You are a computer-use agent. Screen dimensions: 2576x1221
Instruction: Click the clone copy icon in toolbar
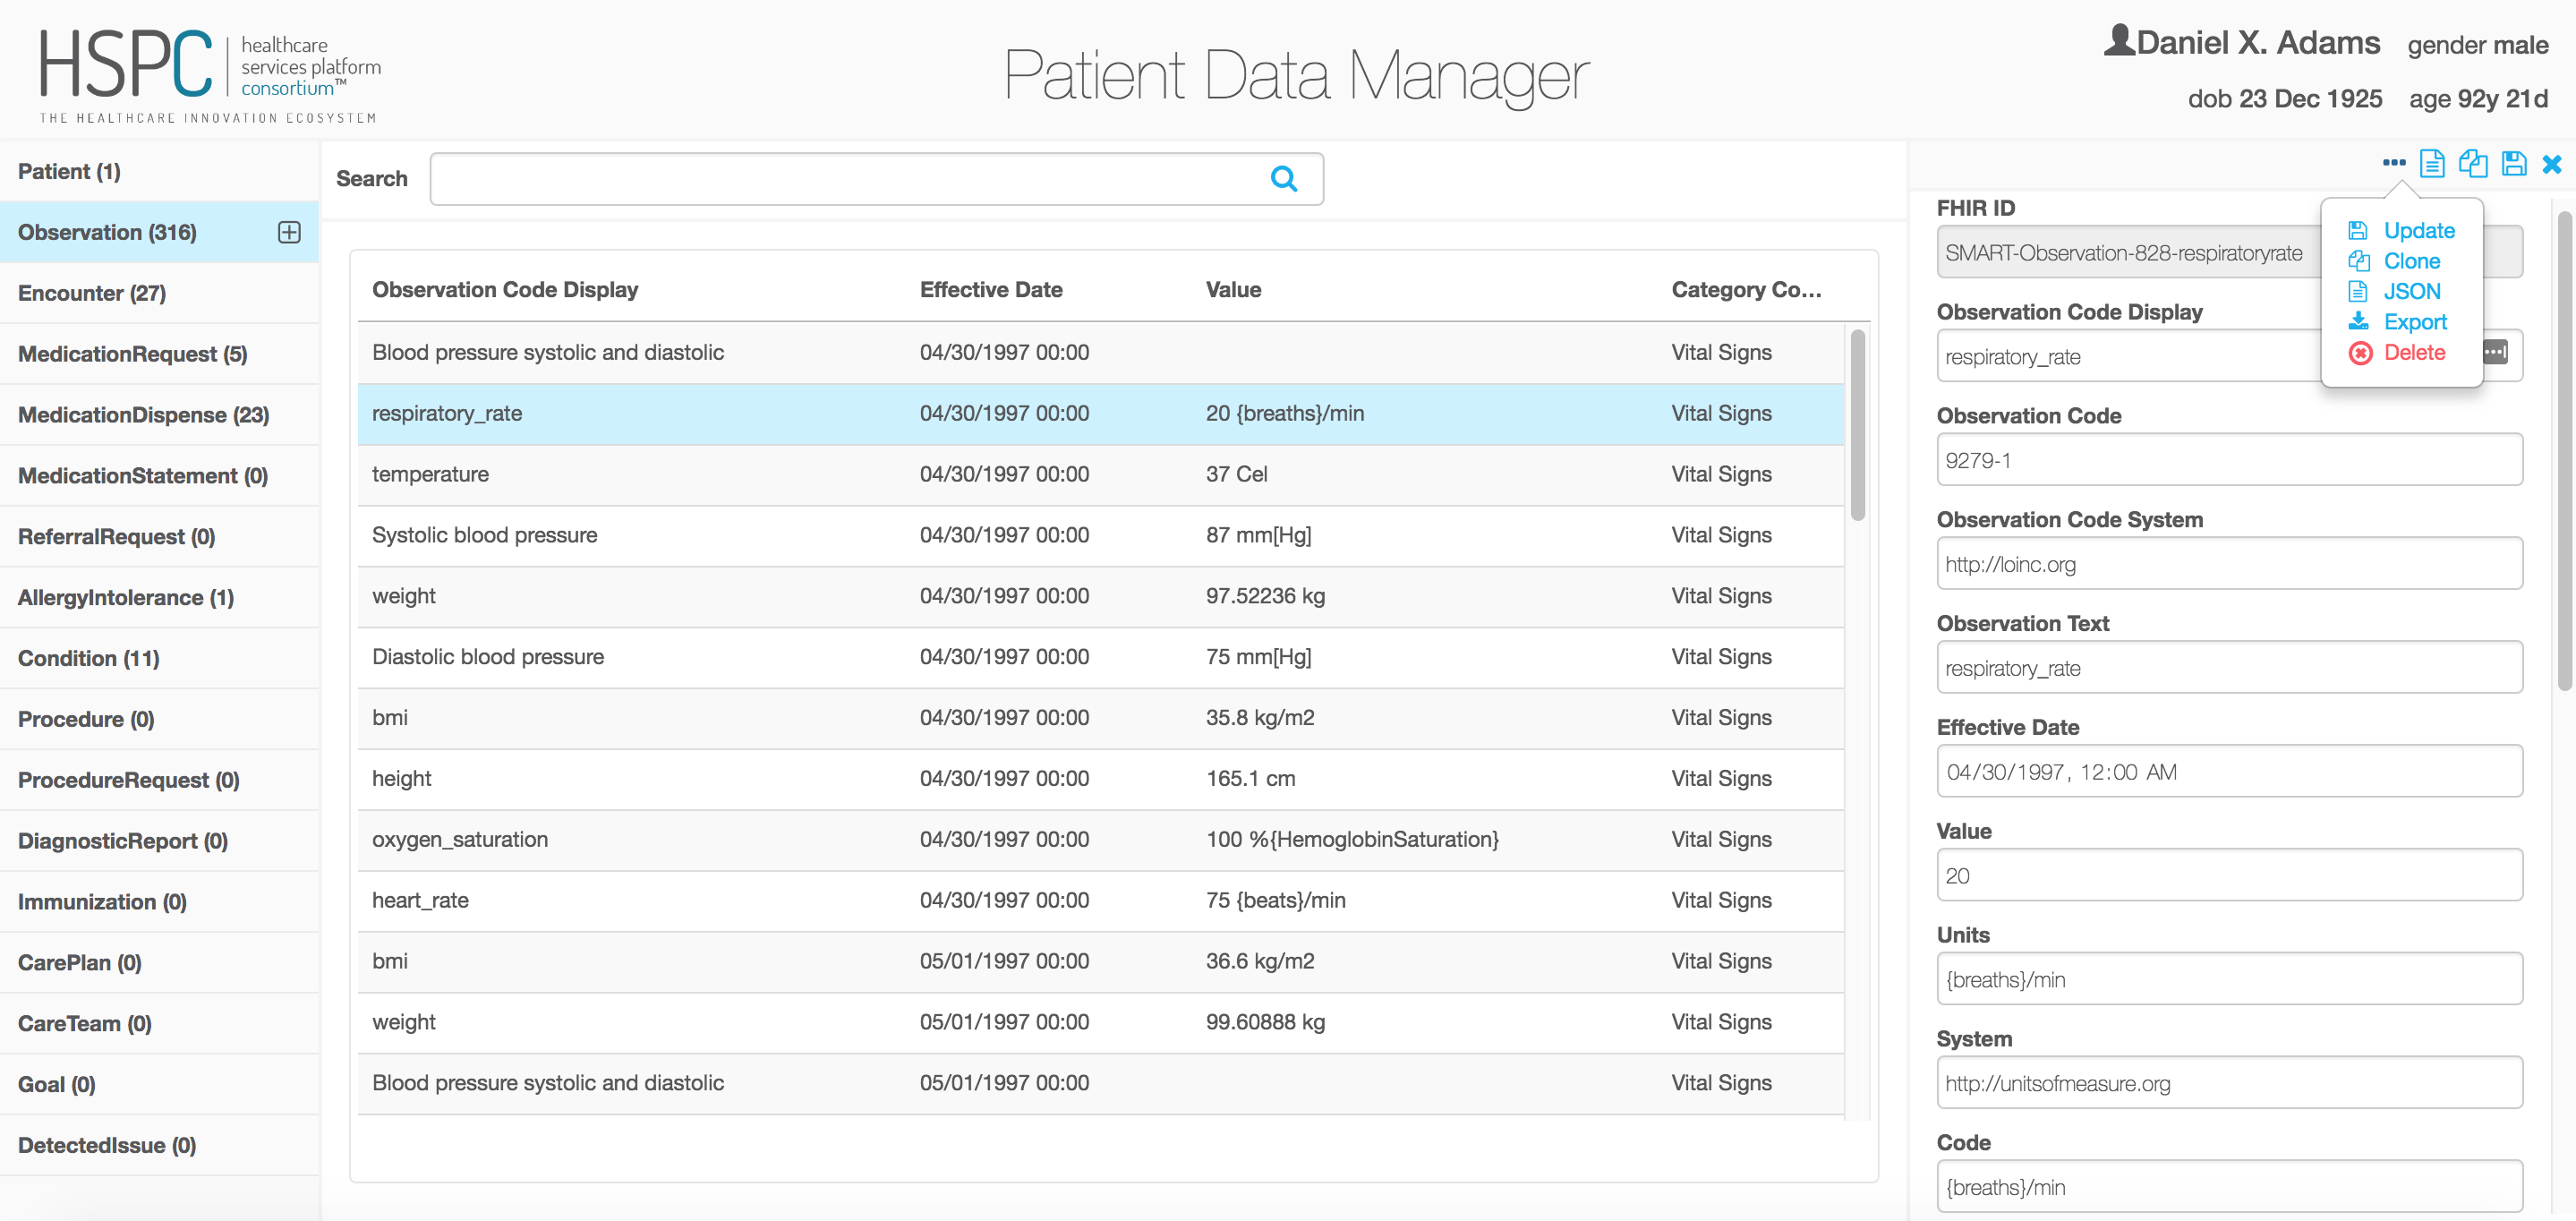click(2473, 163)
